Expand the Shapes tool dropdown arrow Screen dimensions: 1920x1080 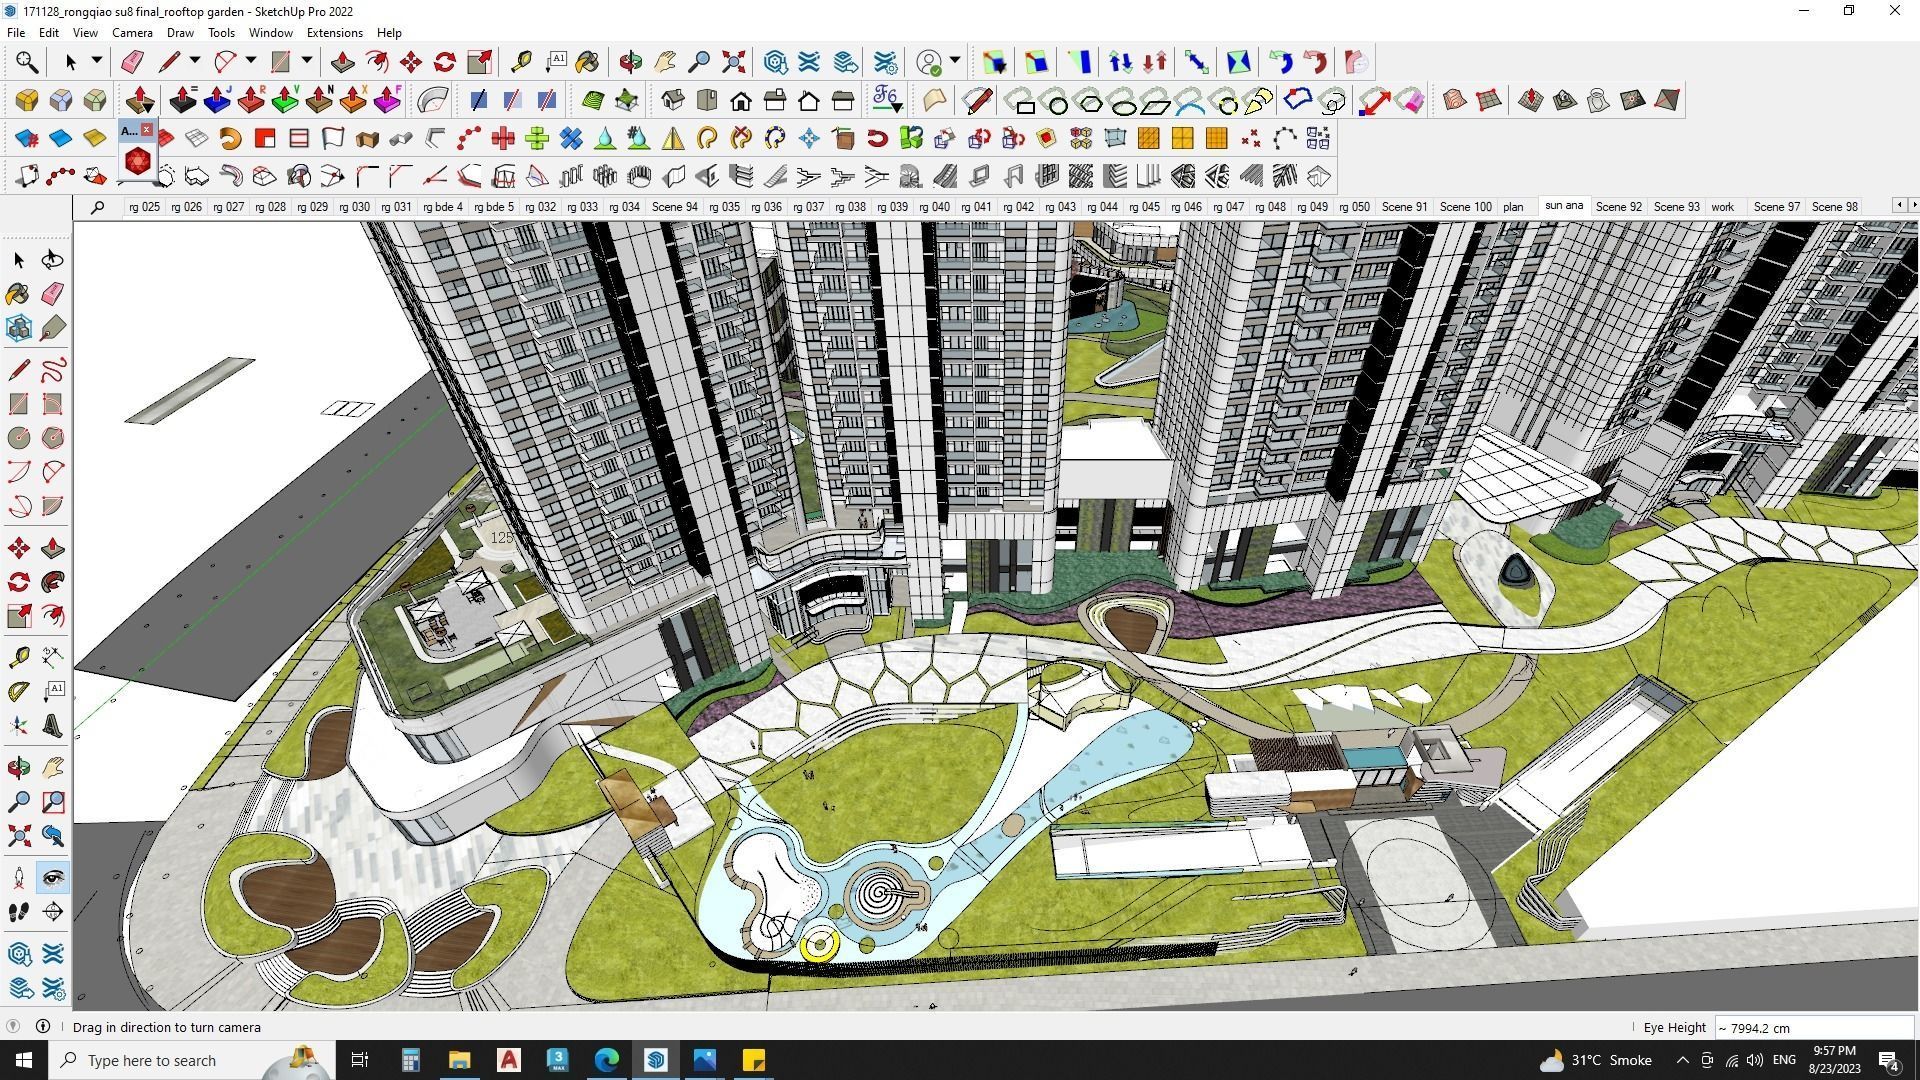point(307,62)
